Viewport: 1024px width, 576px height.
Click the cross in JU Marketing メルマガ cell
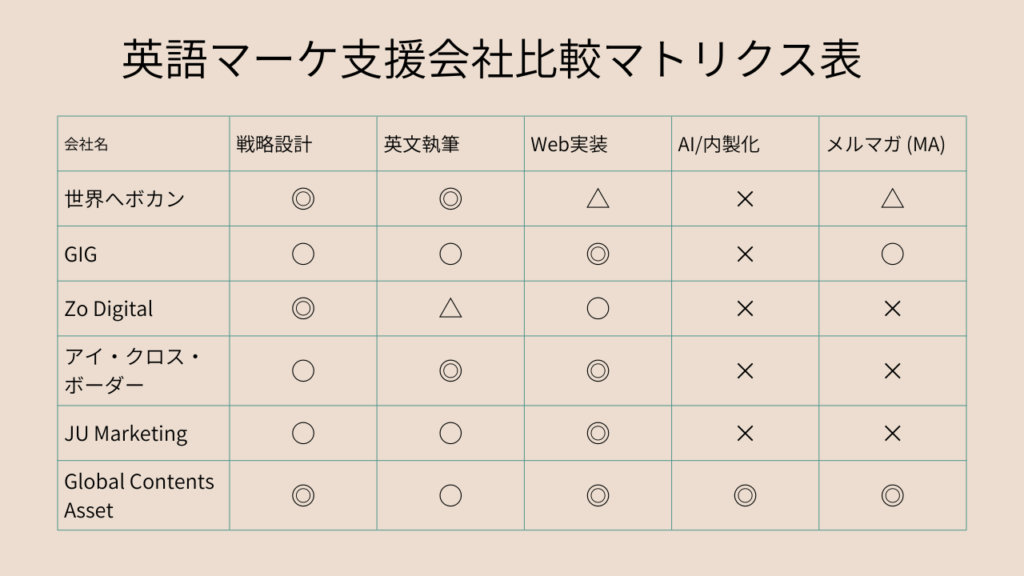[892, 433]
